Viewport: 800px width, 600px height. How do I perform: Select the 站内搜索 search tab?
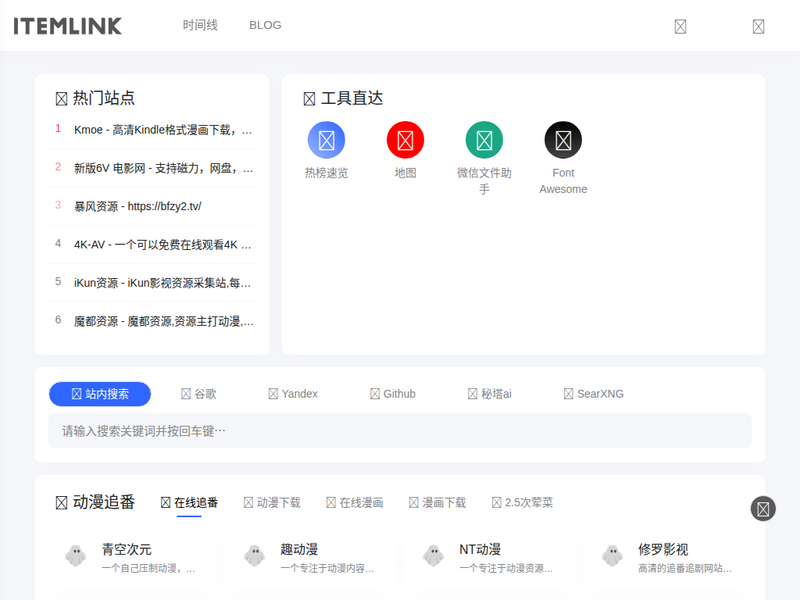click(100, 394)
